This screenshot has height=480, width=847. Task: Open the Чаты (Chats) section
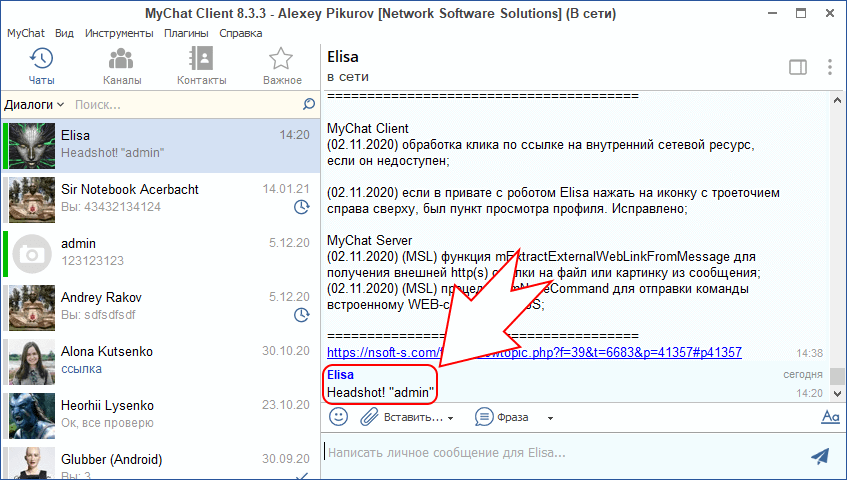[41, 66]
